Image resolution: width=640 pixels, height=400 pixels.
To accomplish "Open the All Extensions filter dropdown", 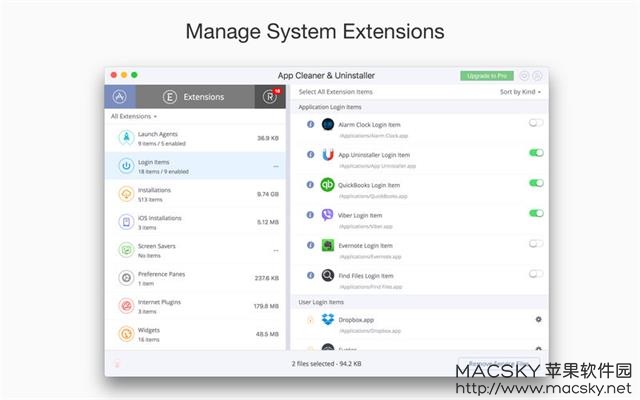I will point(134,116).
